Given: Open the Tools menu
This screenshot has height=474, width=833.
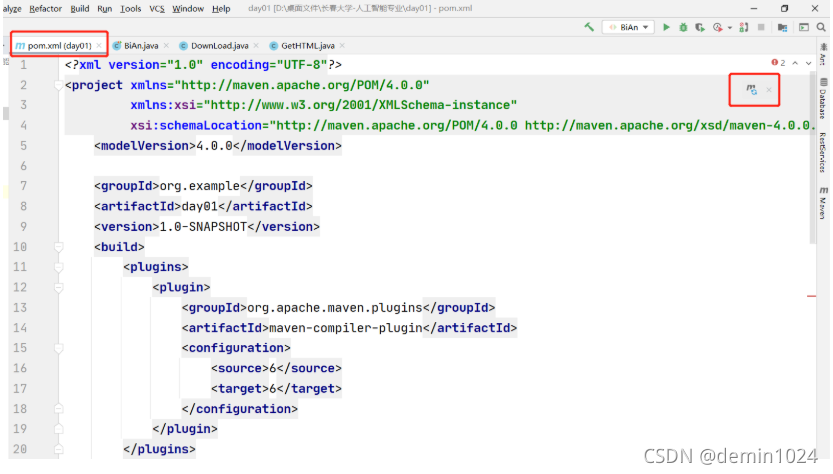Looking at the screenshot, I should (130, 9).
